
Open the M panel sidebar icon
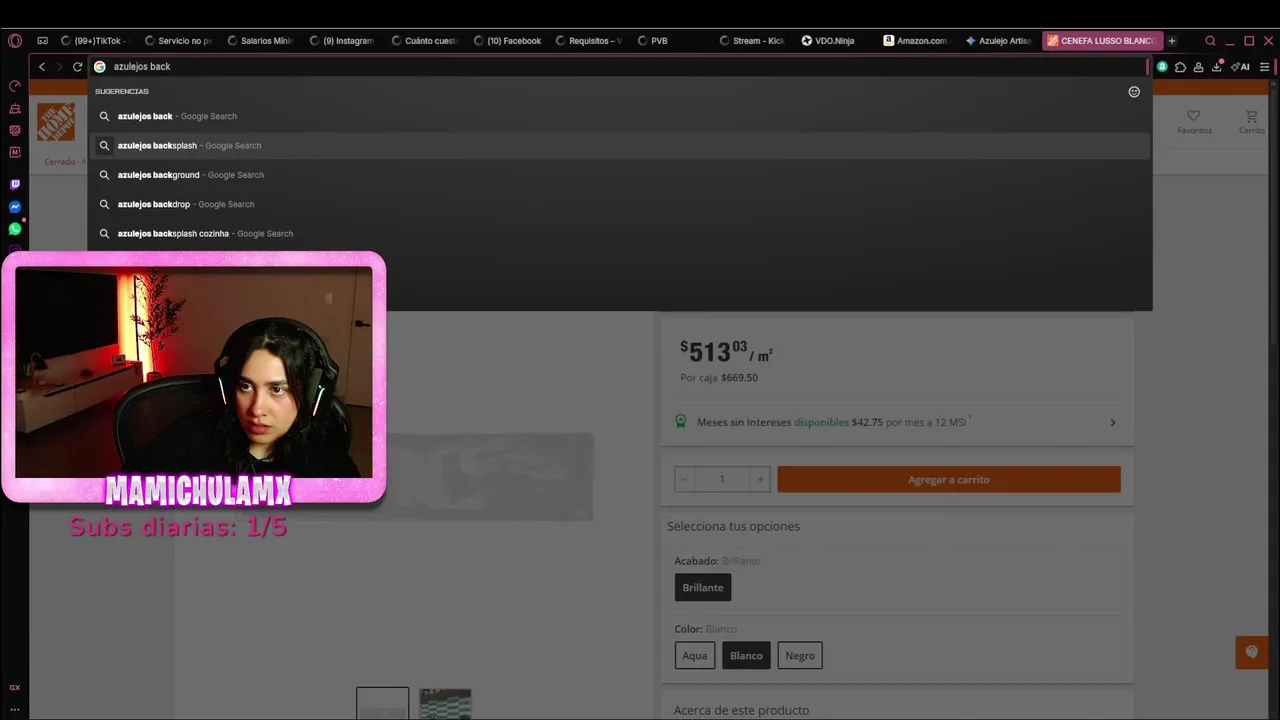point(15,152)
